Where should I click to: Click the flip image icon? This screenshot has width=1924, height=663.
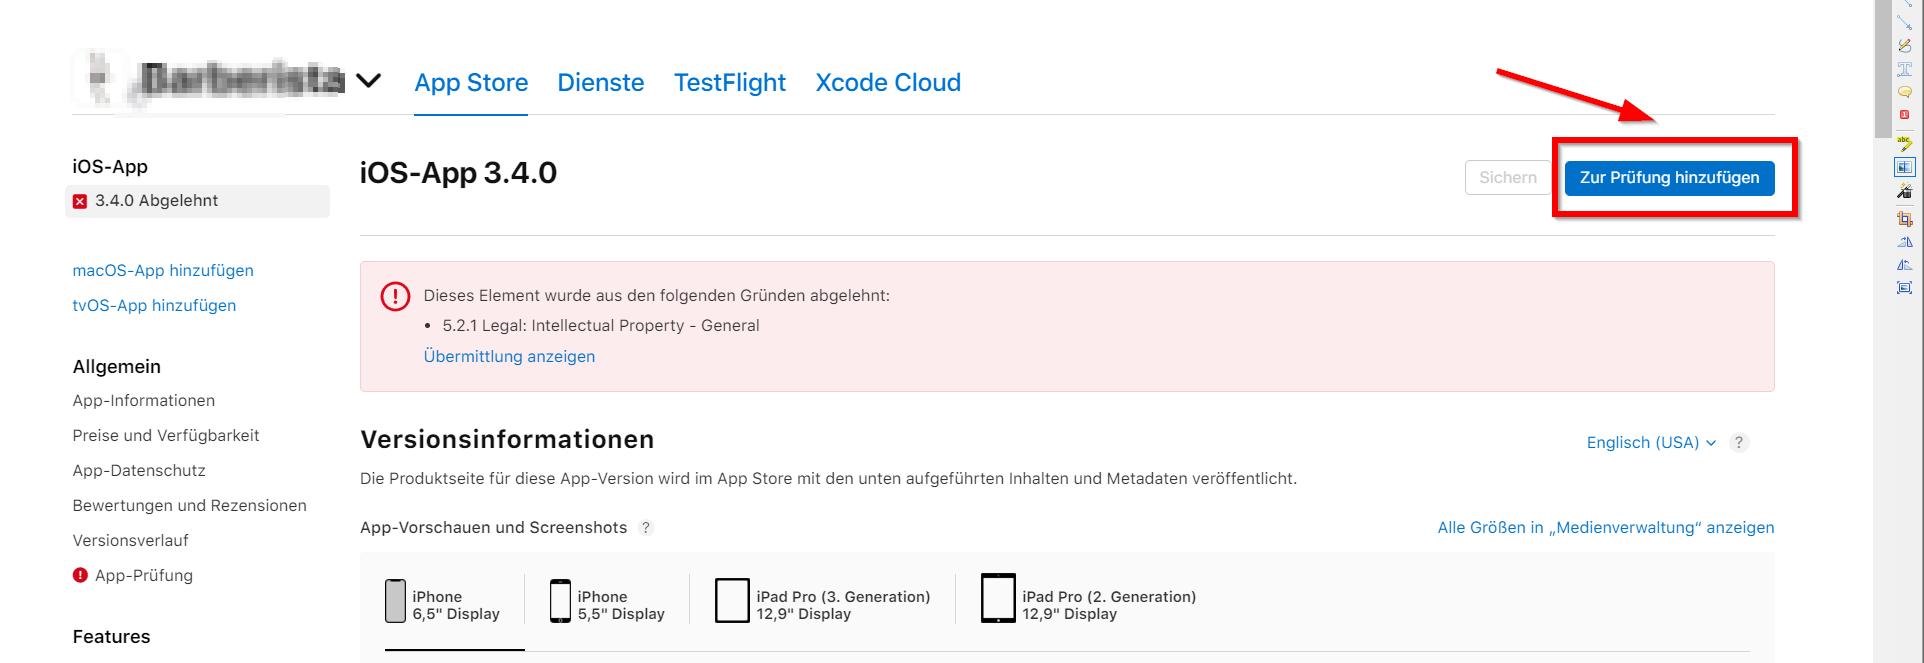(x=1904, y=265)
